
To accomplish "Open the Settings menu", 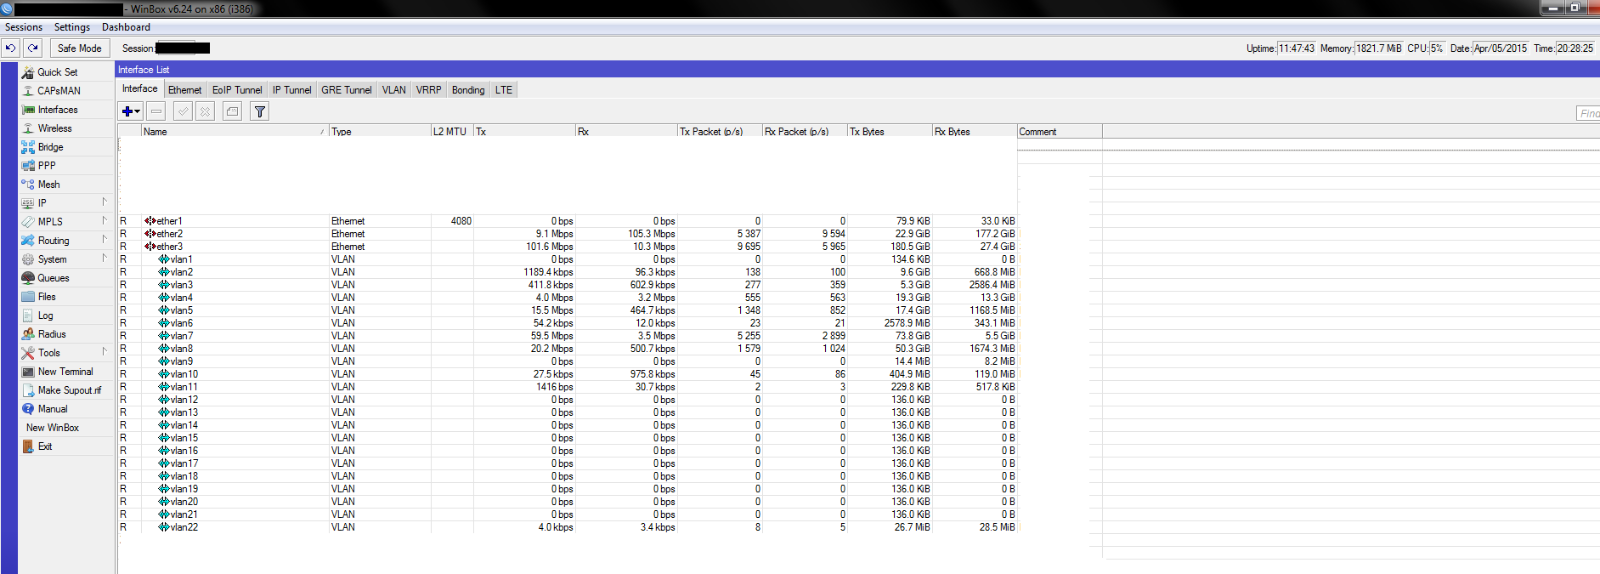I will click(x=71, y=27).
